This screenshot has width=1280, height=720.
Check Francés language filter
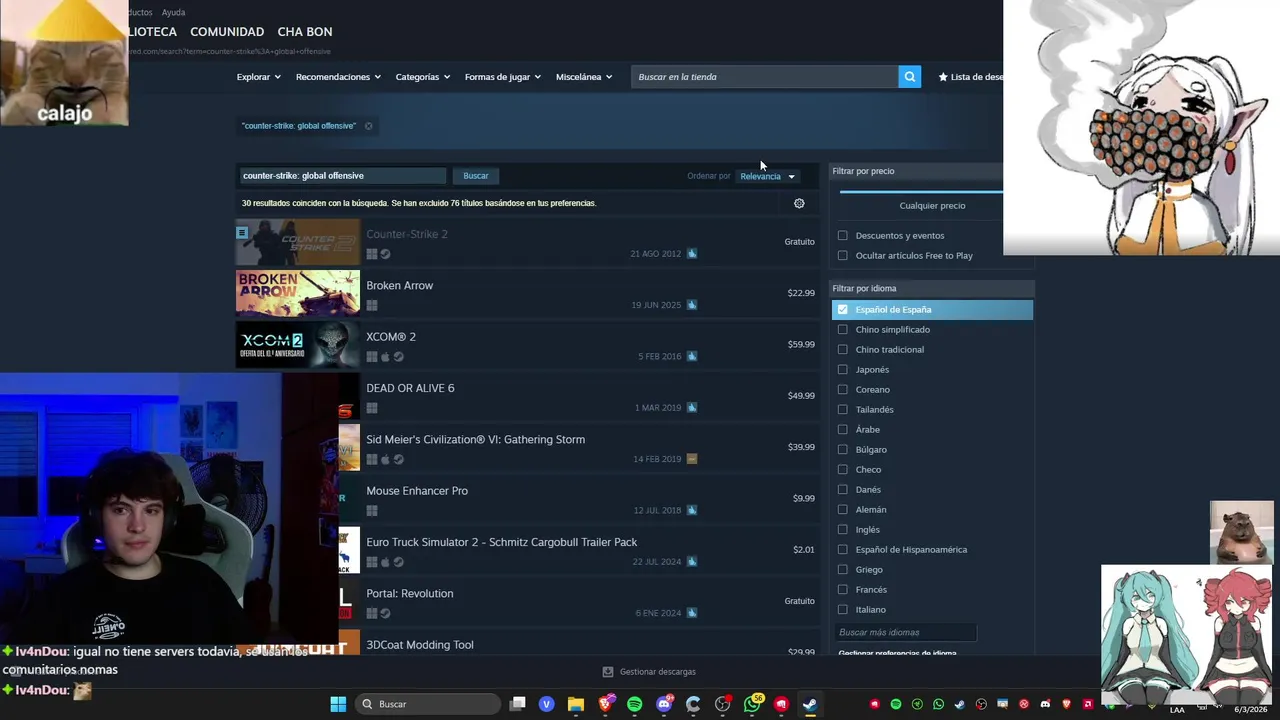842,590
